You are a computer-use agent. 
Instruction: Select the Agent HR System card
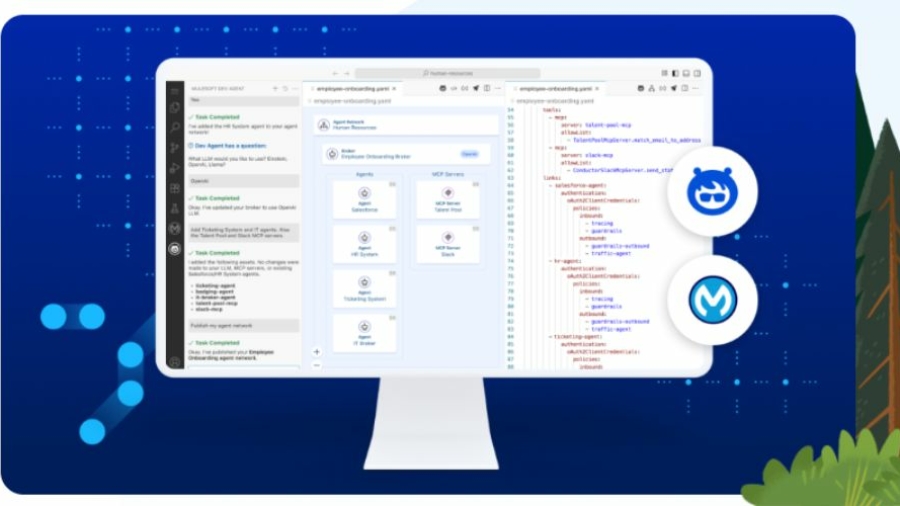pos(364,244)
